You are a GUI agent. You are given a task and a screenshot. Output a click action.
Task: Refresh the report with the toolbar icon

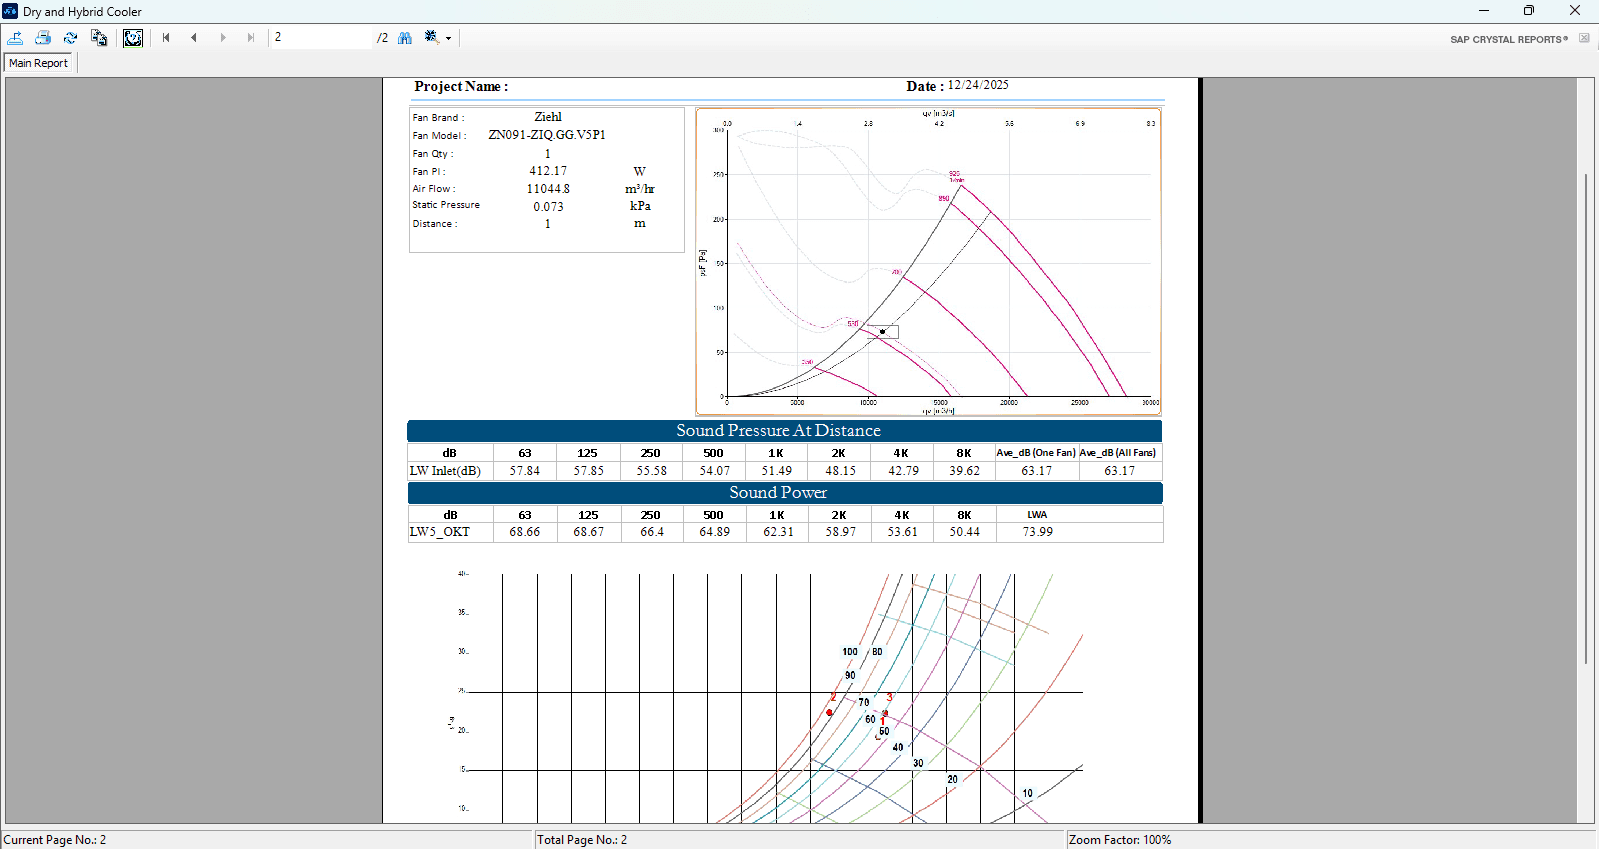[x=70, y=38]
